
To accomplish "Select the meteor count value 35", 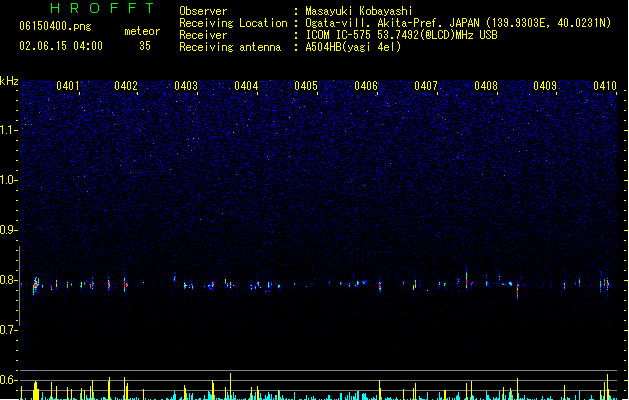I will pos(145,46).
